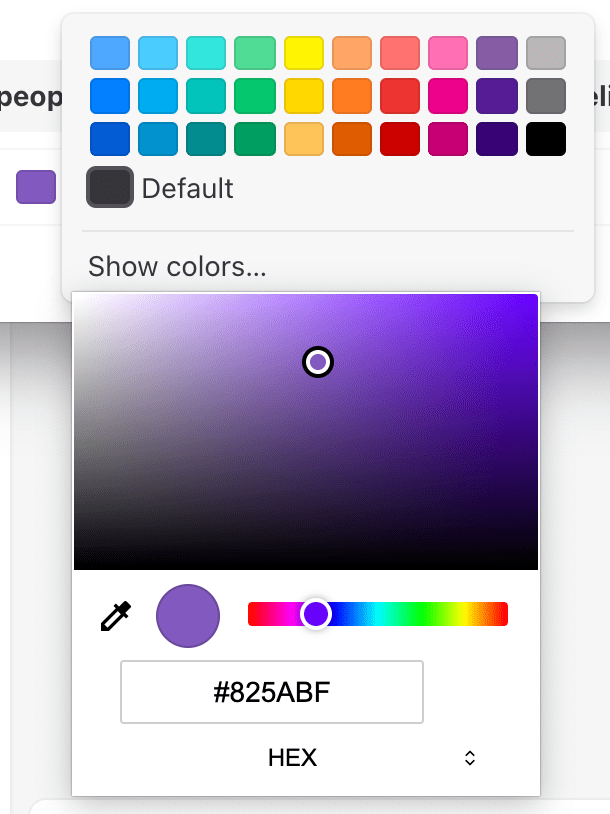Select the hot pink swatch in top row

pyautogui.click(x=448, y=52)
